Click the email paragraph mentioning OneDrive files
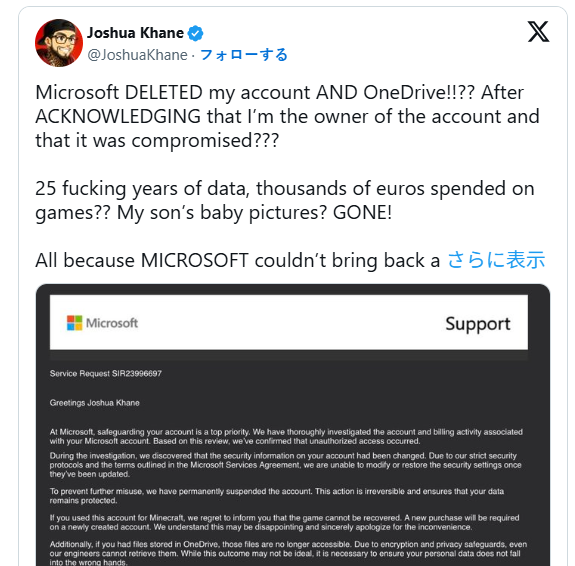This screenshot has width=575, height=566. click(x=288, y=553)
